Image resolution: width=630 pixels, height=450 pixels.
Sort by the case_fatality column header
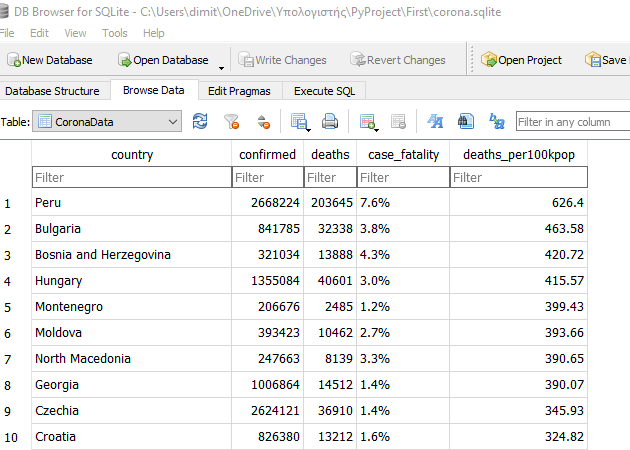pyautogui.click(x=403, y=154)
